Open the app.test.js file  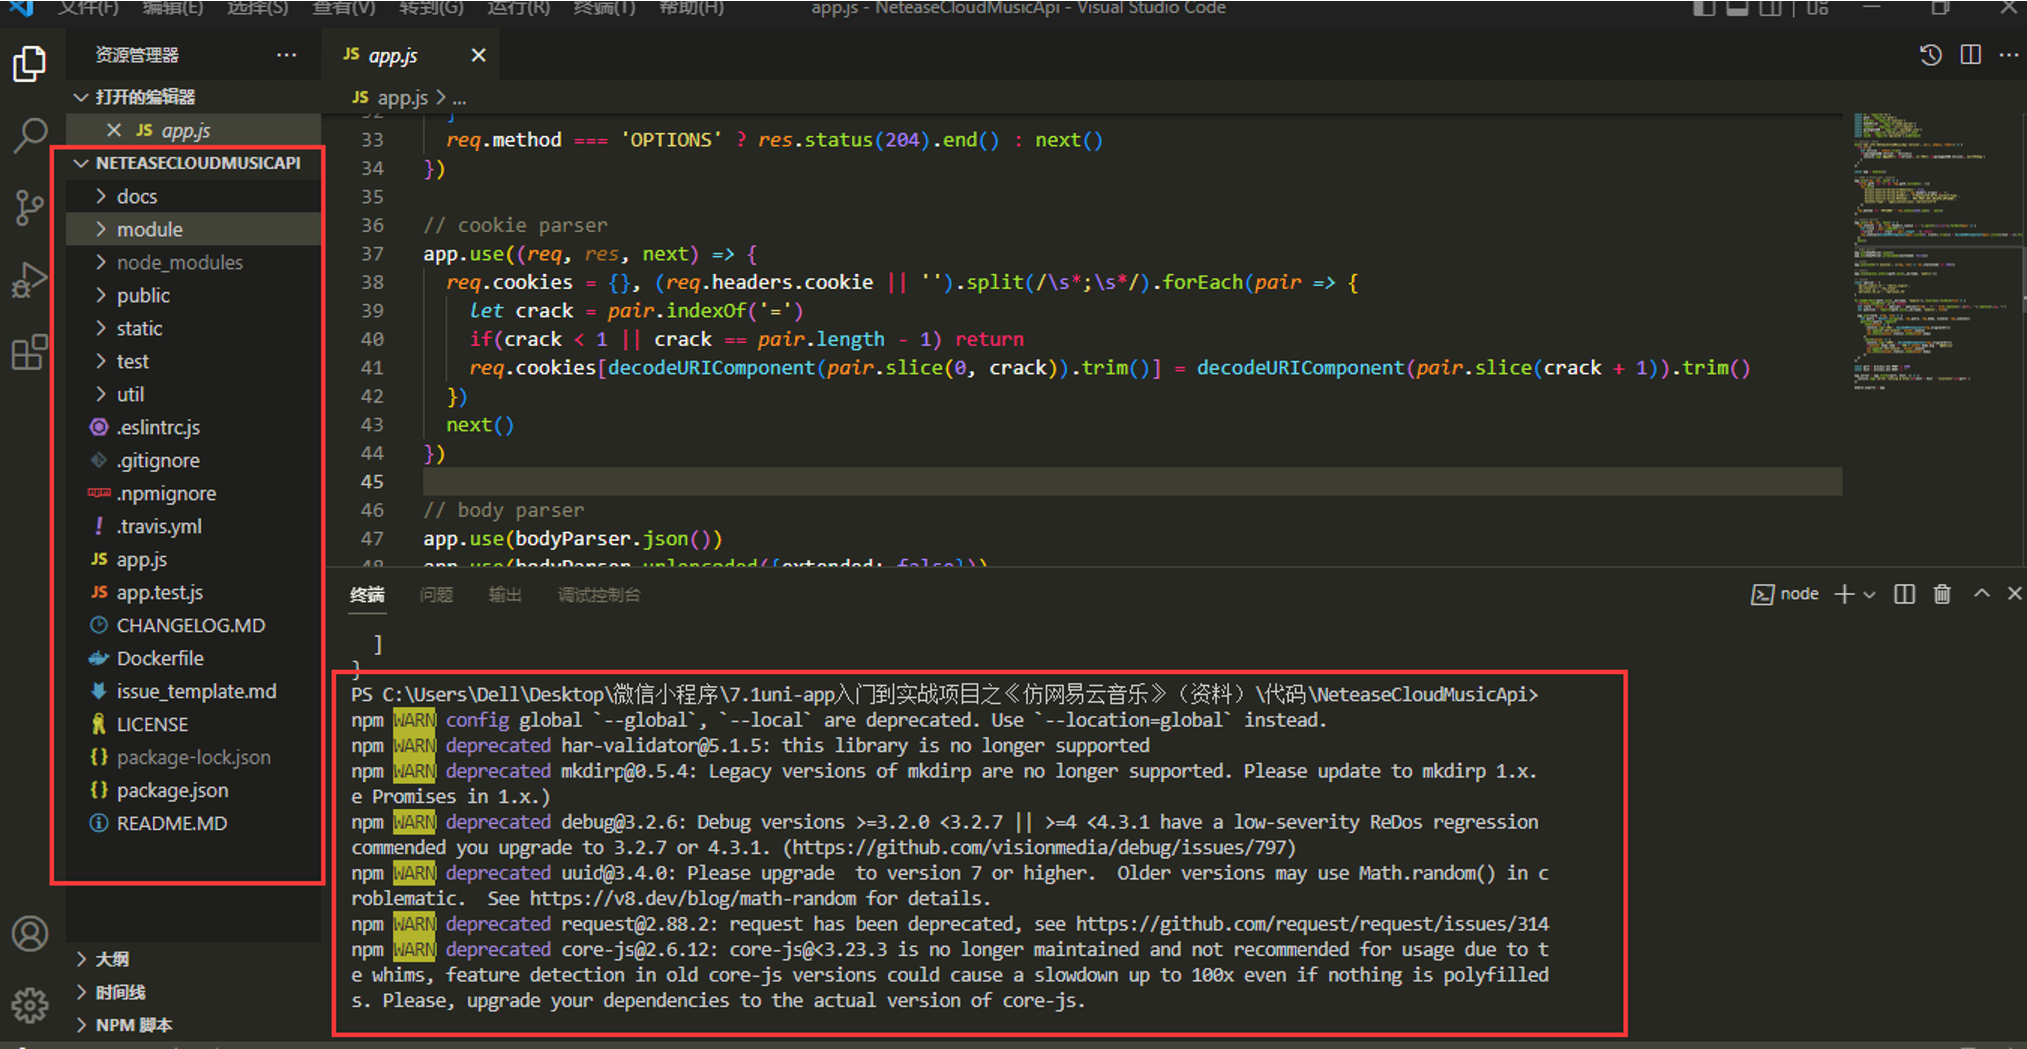click(195, 592)
